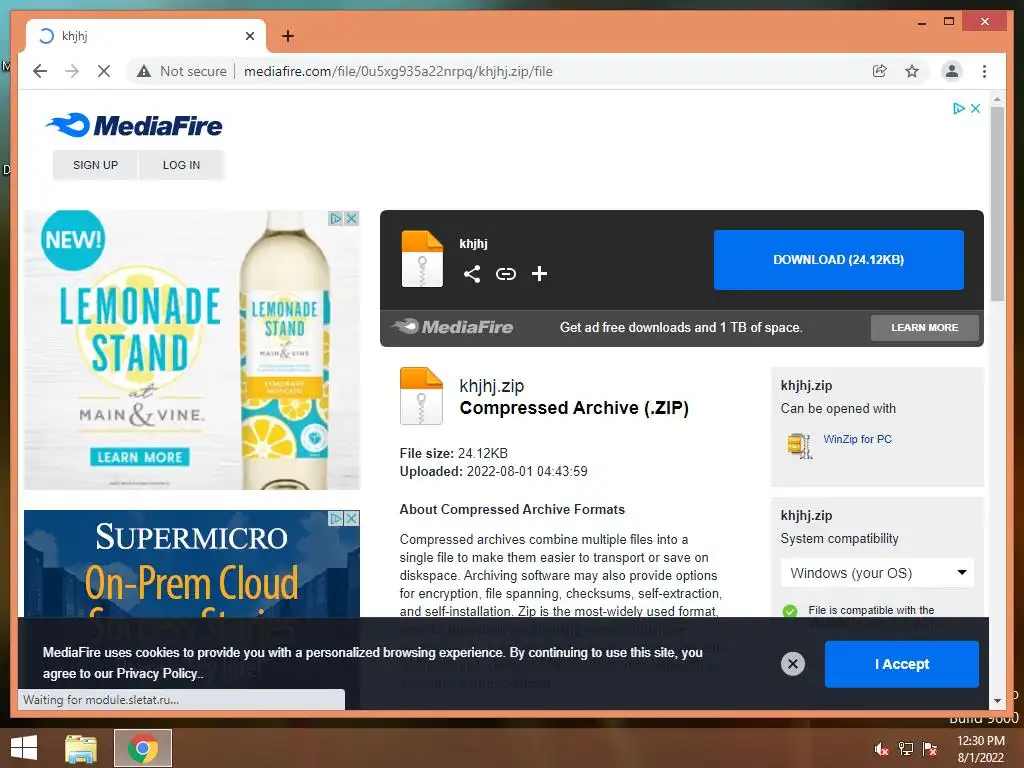Click the Chrome taskbar icon
Viewport: 1024px width, 768px height.
pyautogui.click(x=142, y=748)
